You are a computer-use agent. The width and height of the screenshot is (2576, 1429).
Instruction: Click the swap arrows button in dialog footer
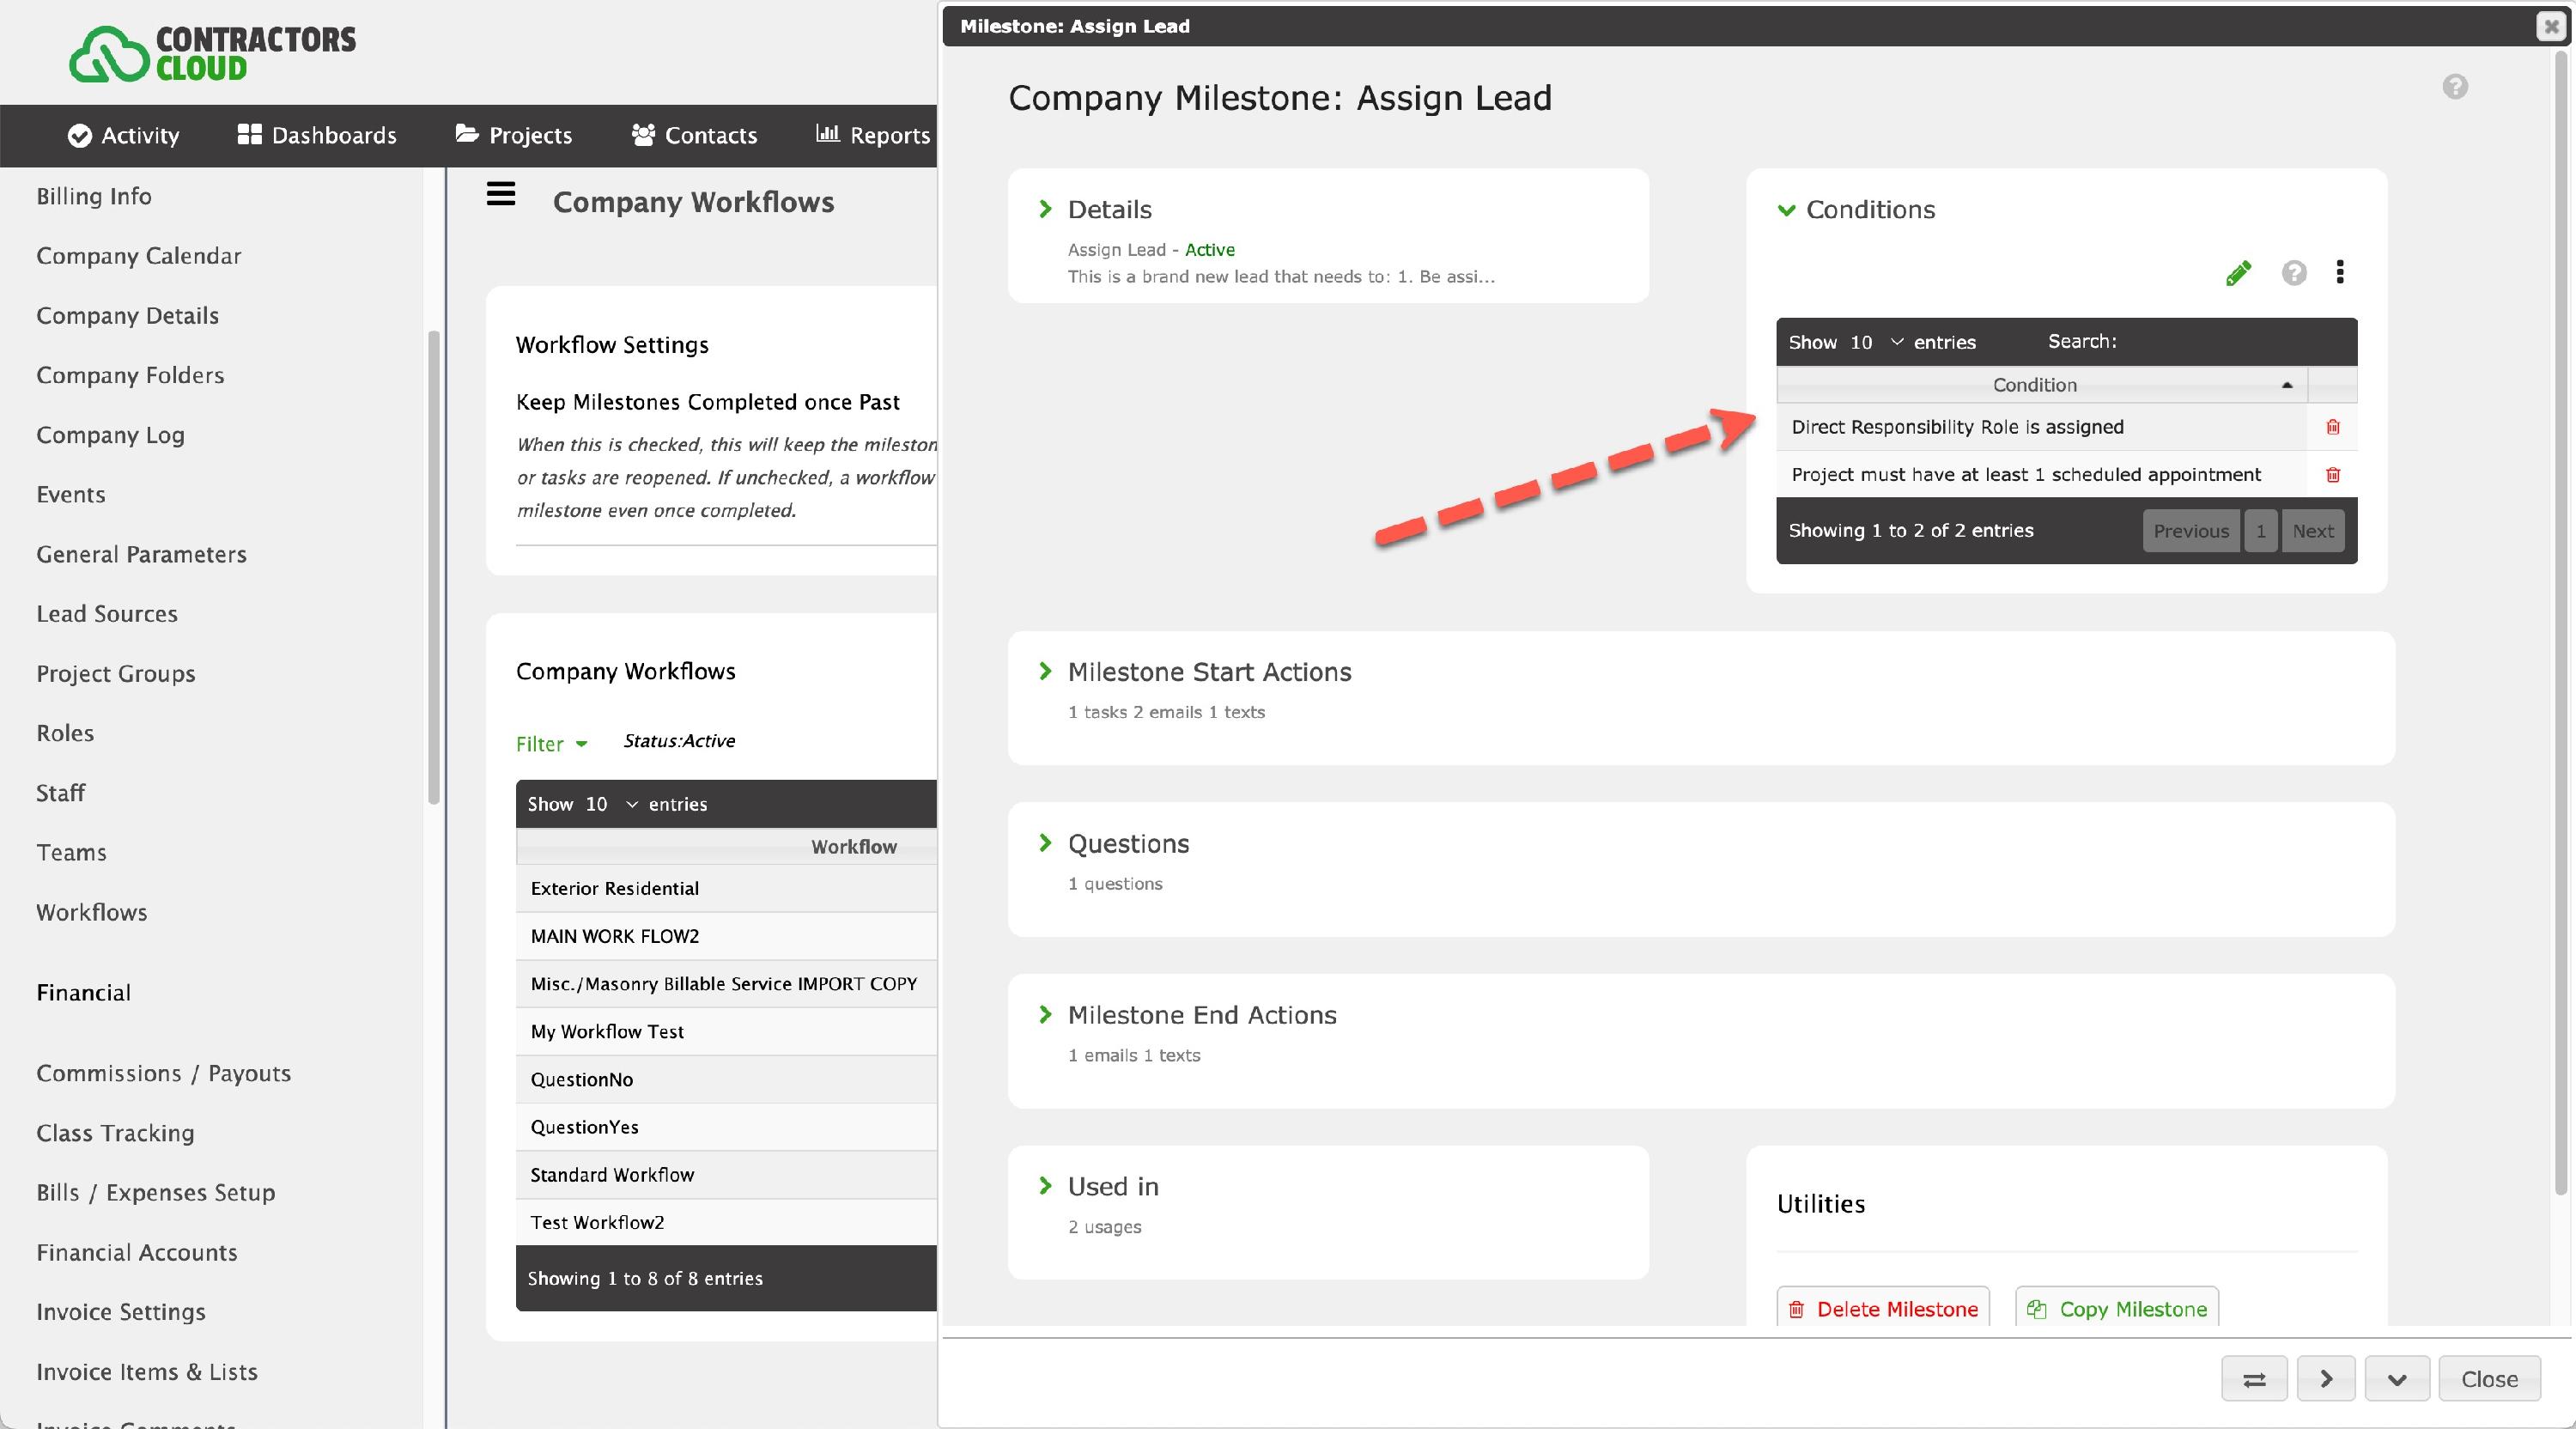click(2254, 1379)
